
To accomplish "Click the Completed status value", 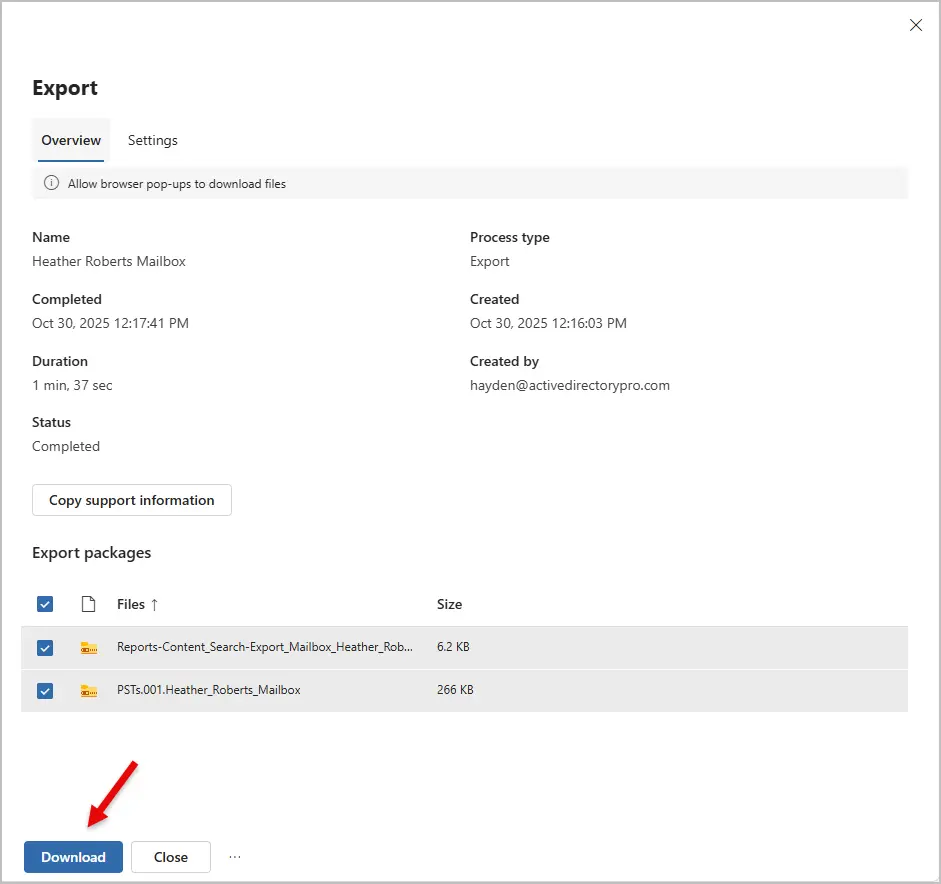I will (x=66, y=447).
